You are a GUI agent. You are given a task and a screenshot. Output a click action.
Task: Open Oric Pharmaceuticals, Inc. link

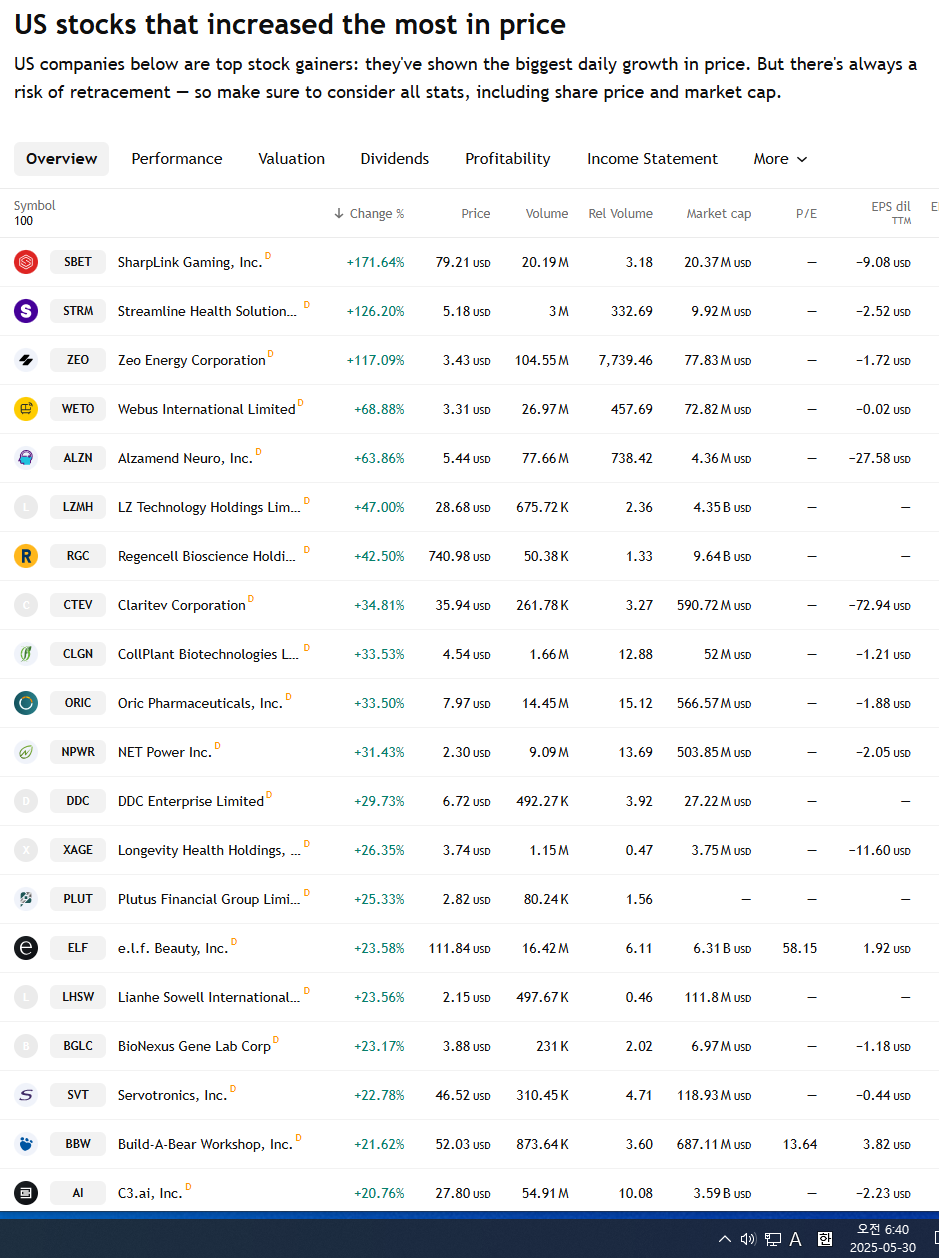tap(200, 703)
